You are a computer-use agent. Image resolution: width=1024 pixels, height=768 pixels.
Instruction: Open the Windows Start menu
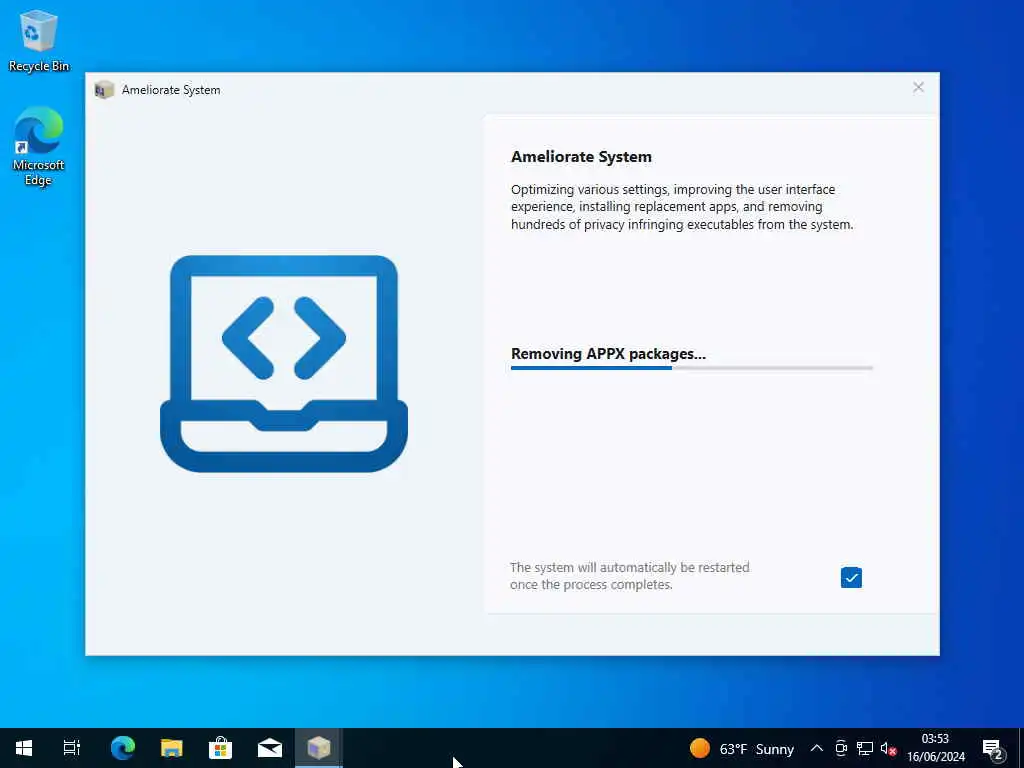click(x=24, y=748)
